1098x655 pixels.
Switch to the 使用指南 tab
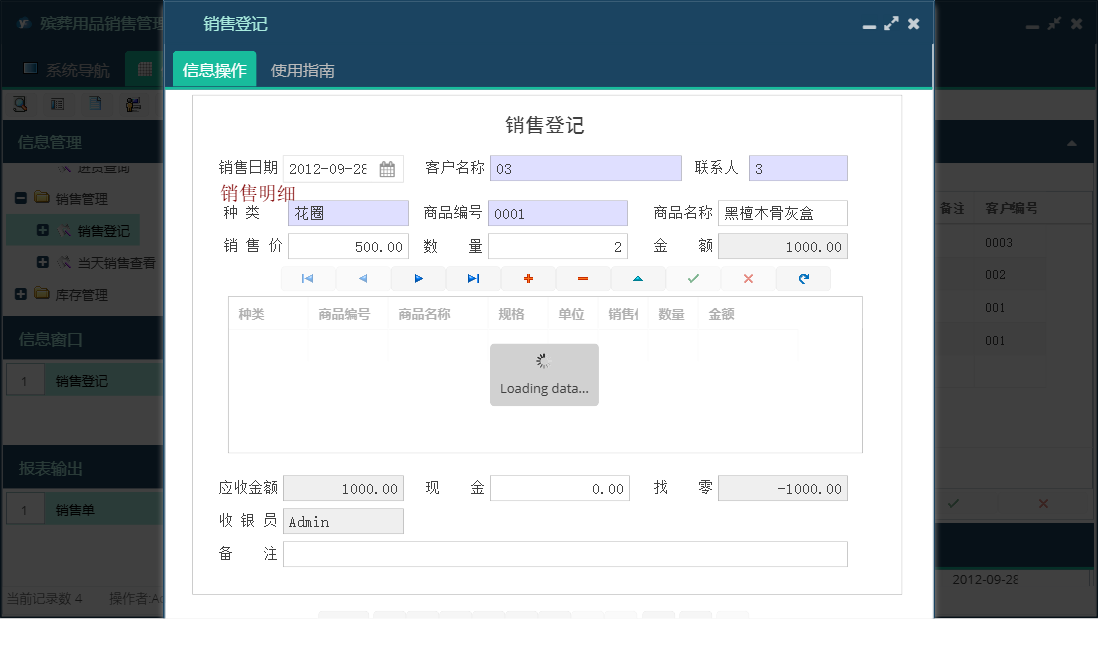(305, 70)
